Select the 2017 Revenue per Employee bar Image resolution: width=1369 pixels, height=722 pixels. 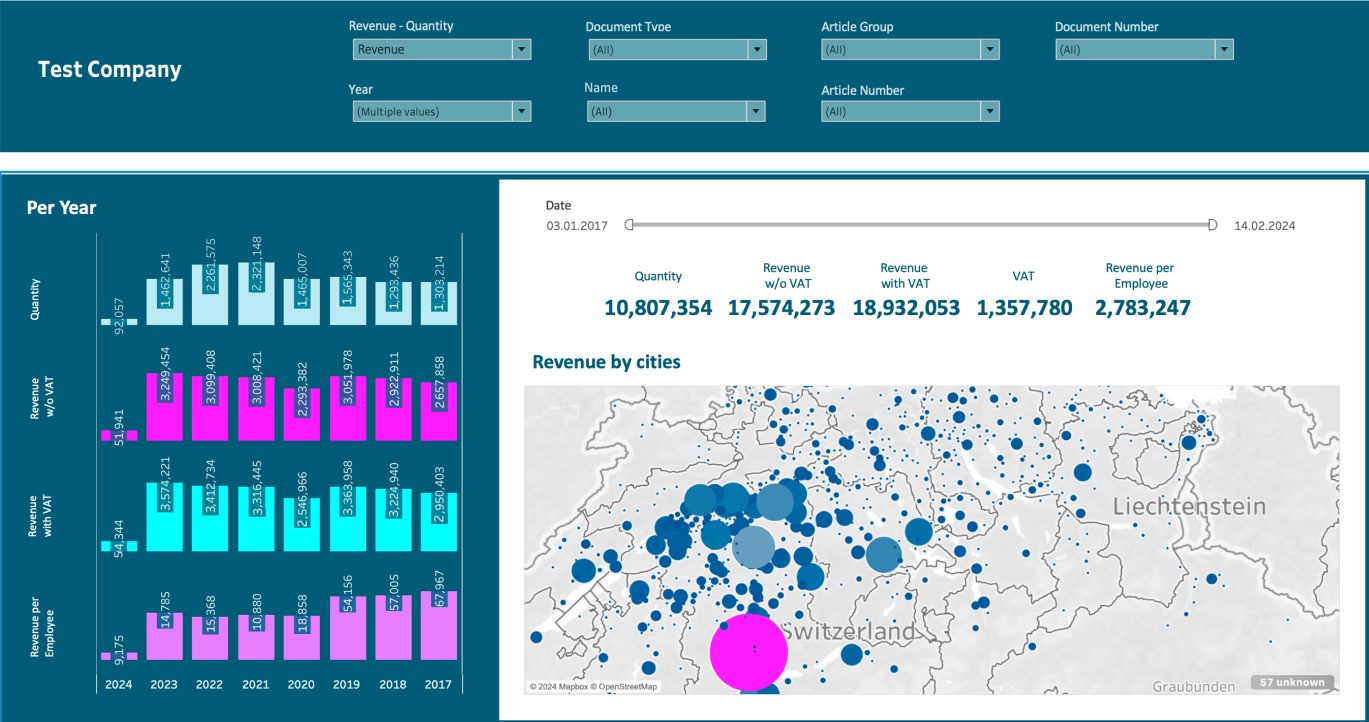439,625
